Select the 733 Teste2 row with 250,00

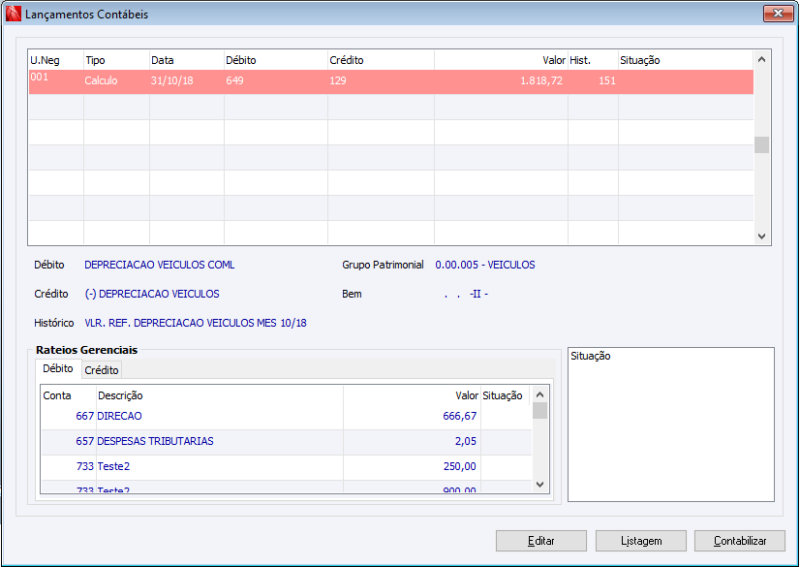point(286,466)
